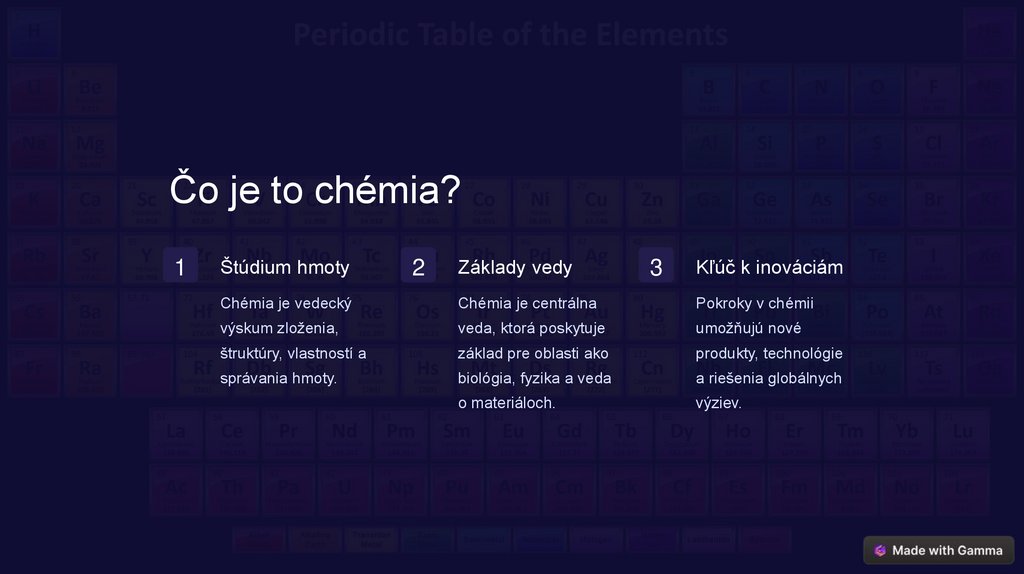Select the number 1 badge

tap(180, 267)
